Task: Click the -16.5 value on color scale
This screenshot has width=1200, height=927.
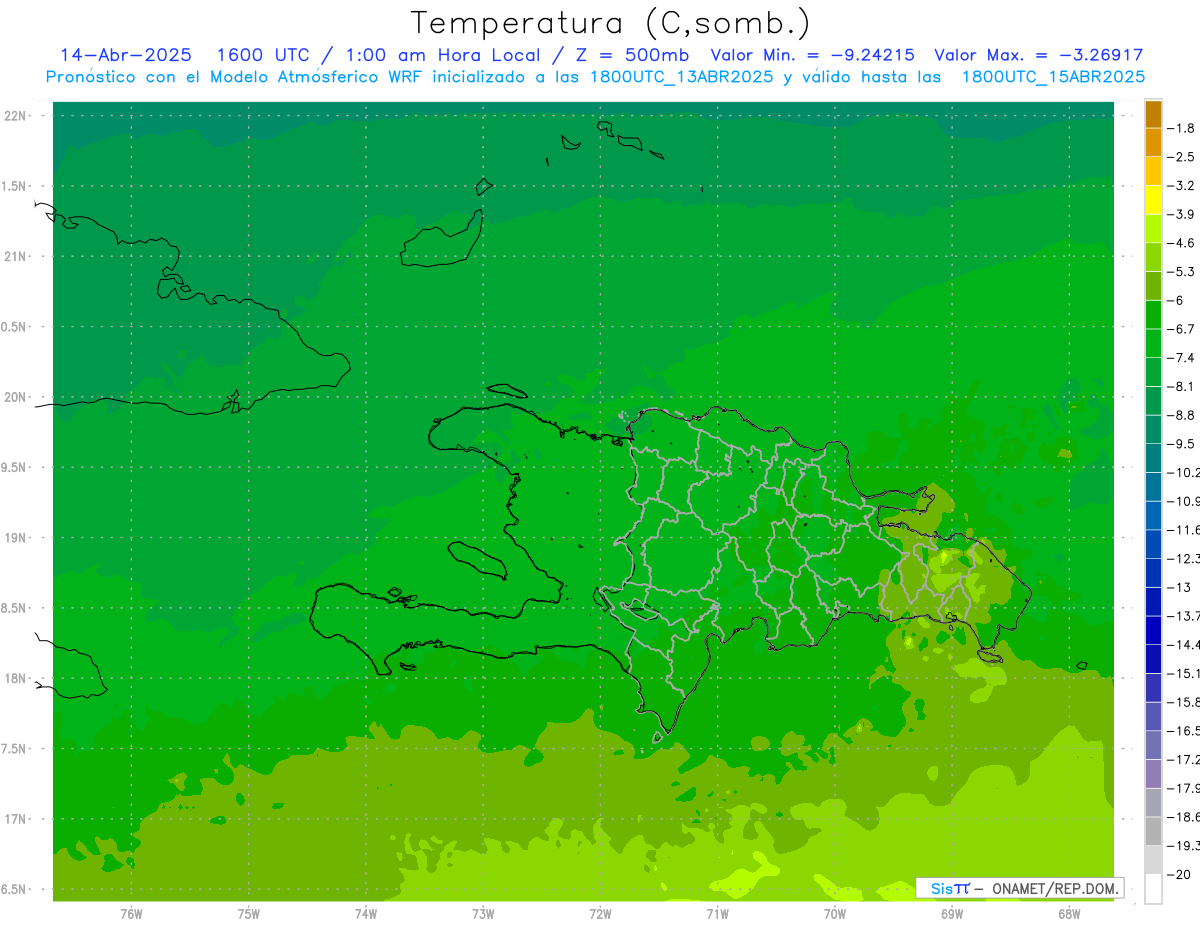Action: [1183, 730]
